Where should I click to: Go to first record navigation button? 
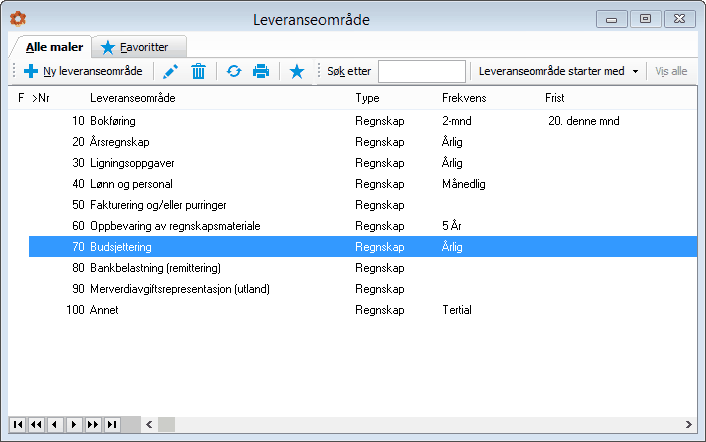[18, 424]
